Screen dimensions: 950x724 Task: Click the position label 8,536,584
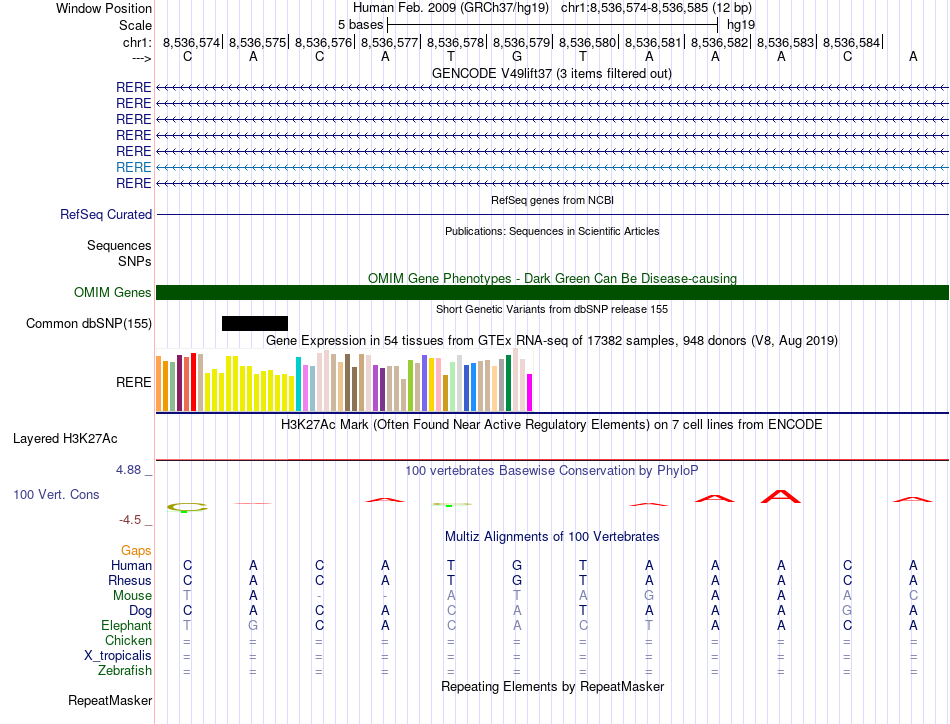coord(851,42)
